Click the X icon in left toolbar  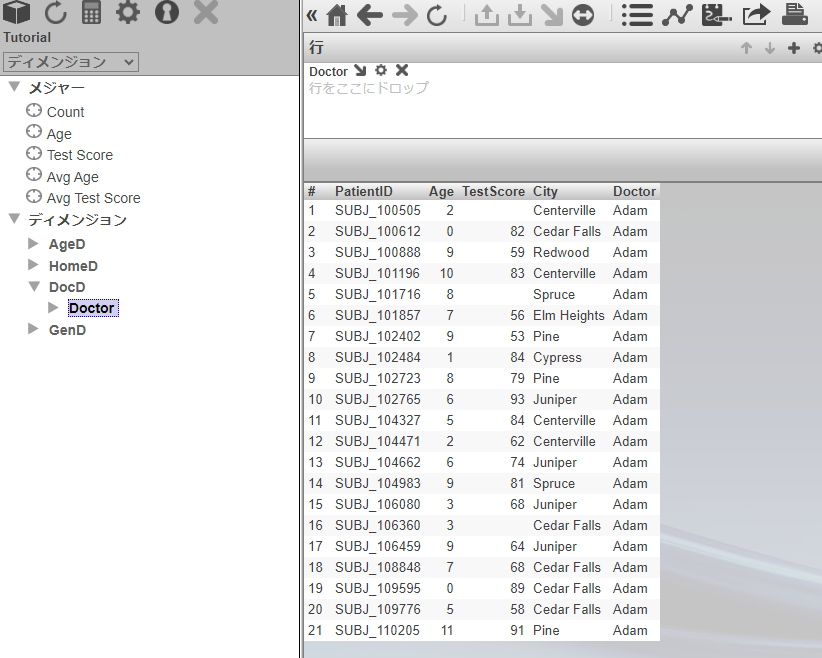tap(206, 12)
